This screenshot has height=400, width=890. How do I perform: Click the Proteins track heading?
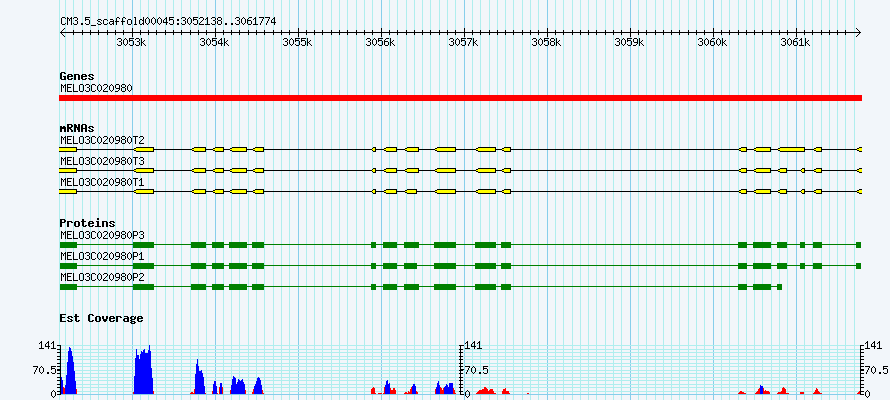[x=87, y=224]
